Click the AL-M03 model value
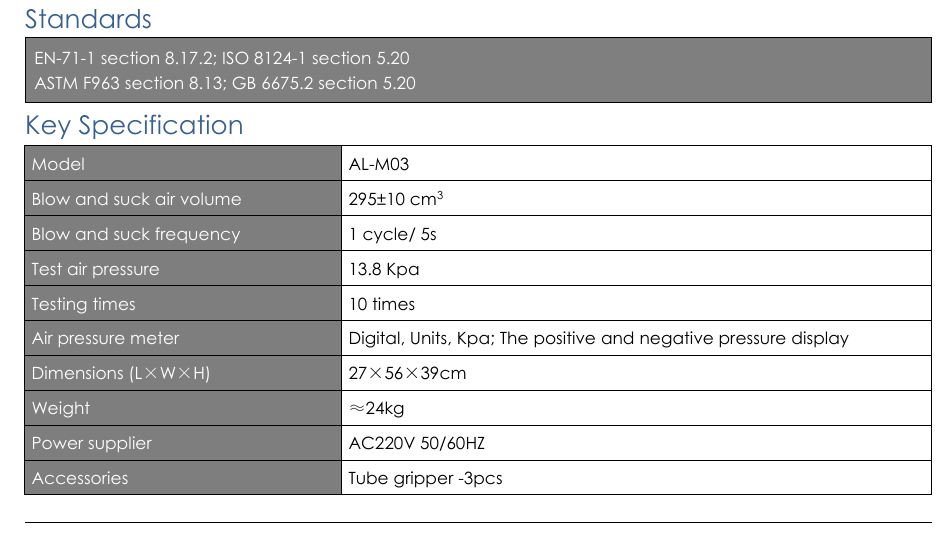The width and height of the screenshot is (941, 544). tap(379, 164)
